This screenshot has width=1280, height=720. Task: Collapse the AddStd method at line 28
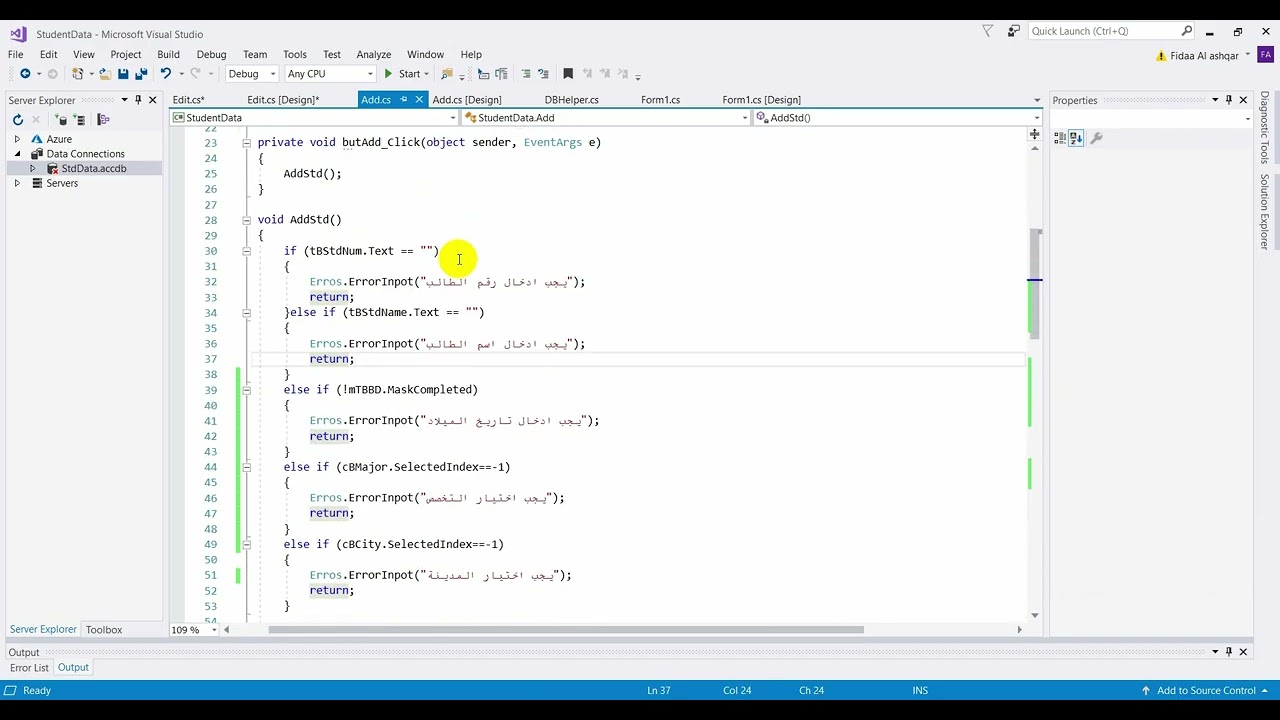pyautogui.click(x=246, y=220)
